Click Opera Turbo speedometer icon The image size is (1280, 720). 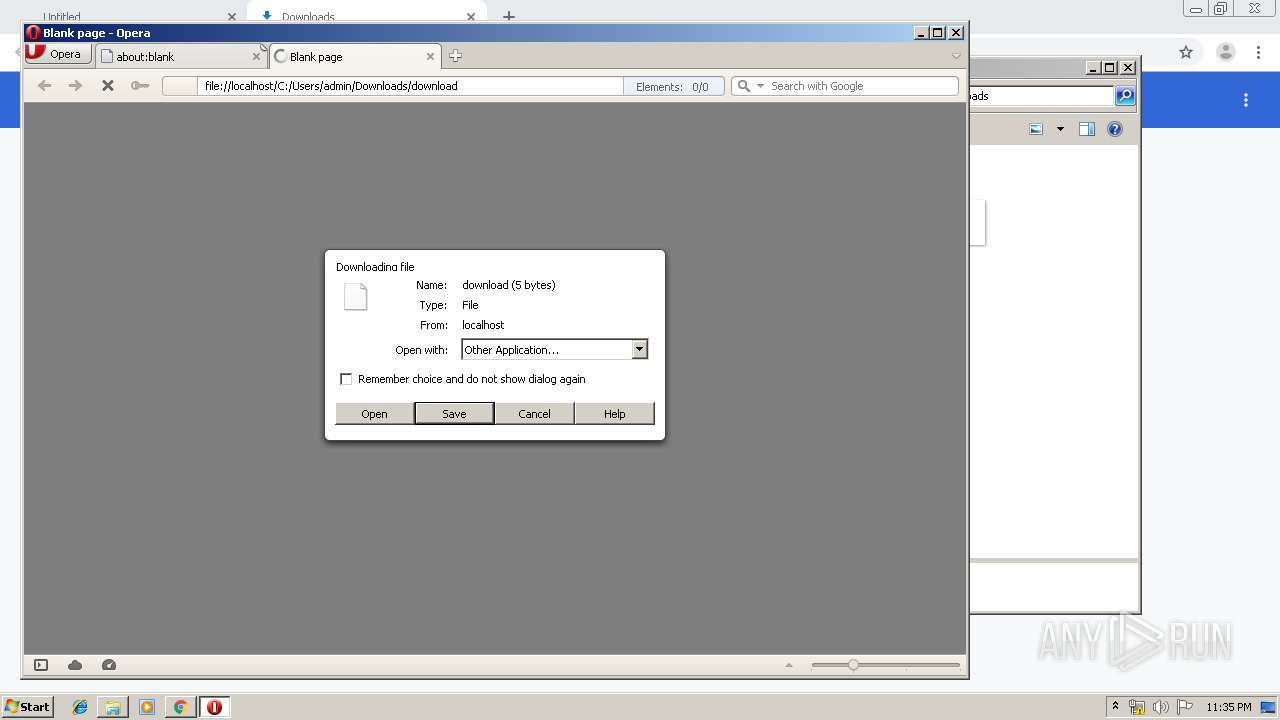pos(109,665)
